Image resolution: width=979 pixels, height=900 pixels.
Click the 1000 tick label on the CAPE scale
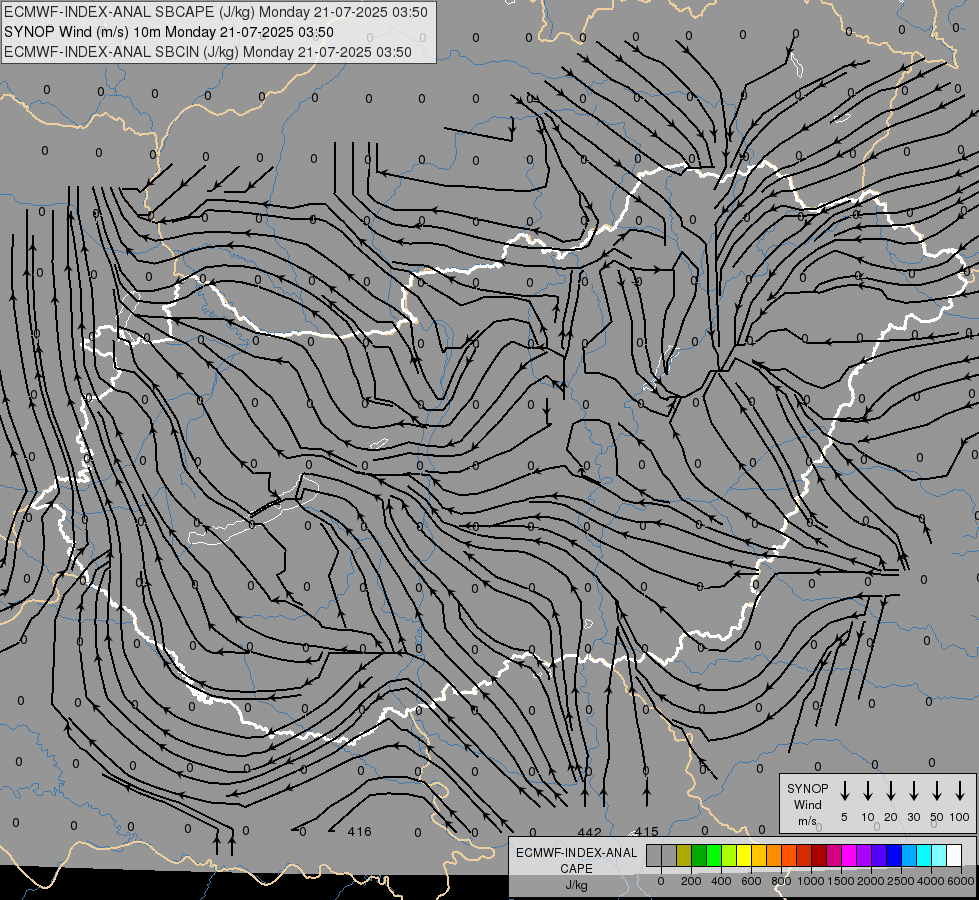tap(811, 881)
